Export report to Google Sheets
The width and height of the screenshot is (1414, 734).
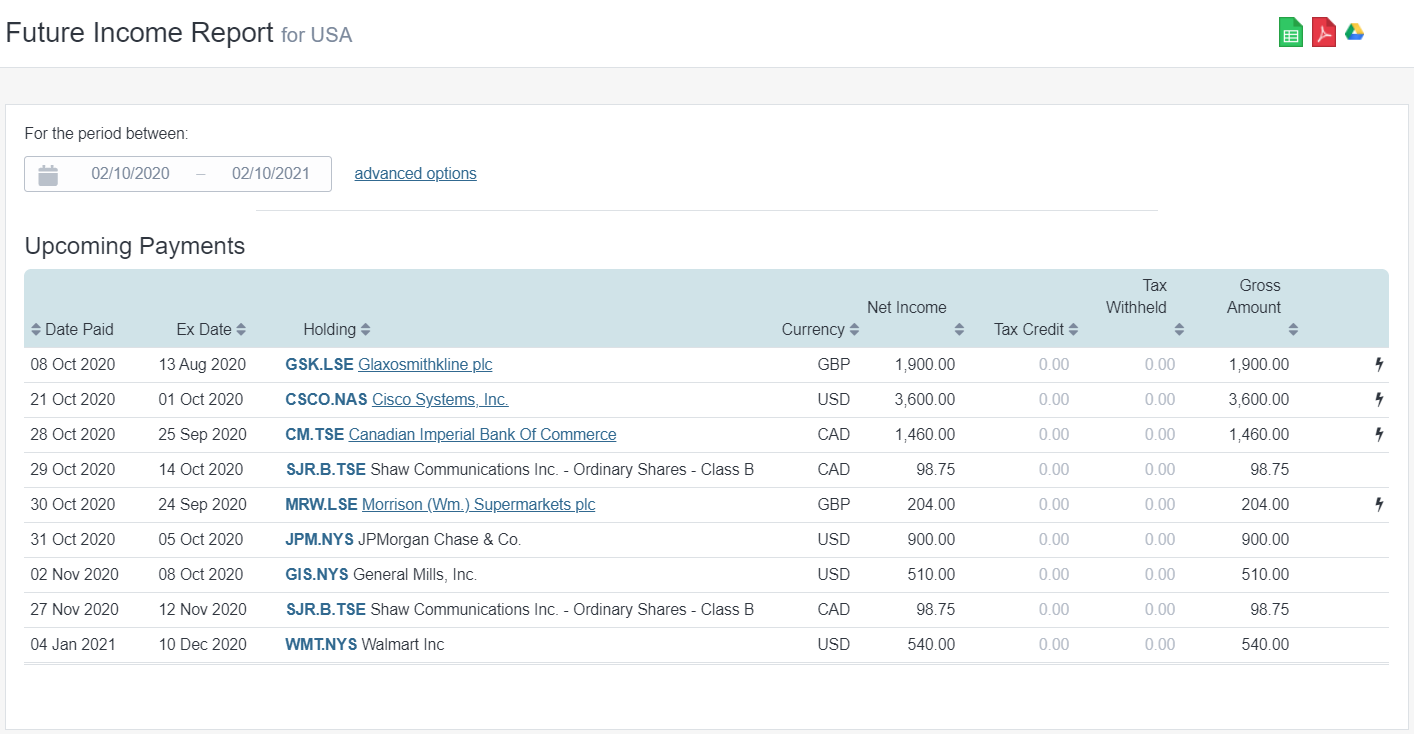click(1290, 31)
